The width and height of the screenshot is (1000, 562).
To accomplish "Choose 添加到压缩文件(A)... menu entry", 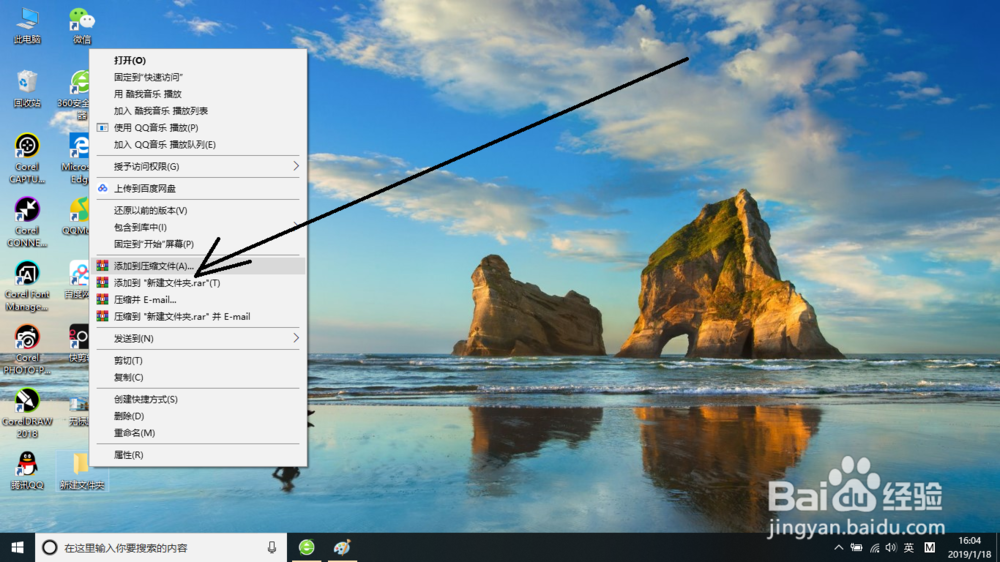I will click(x=198, y=265).
